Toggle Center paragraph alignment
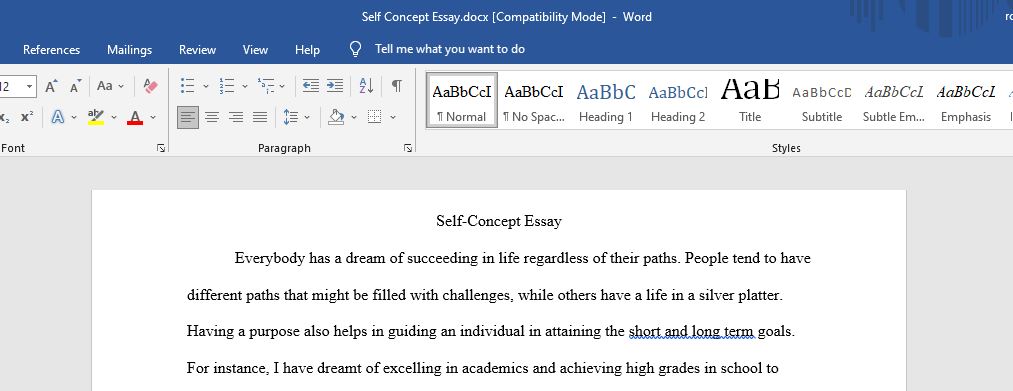The width and height of the screenshot is (1013, 391). point(212,117)
